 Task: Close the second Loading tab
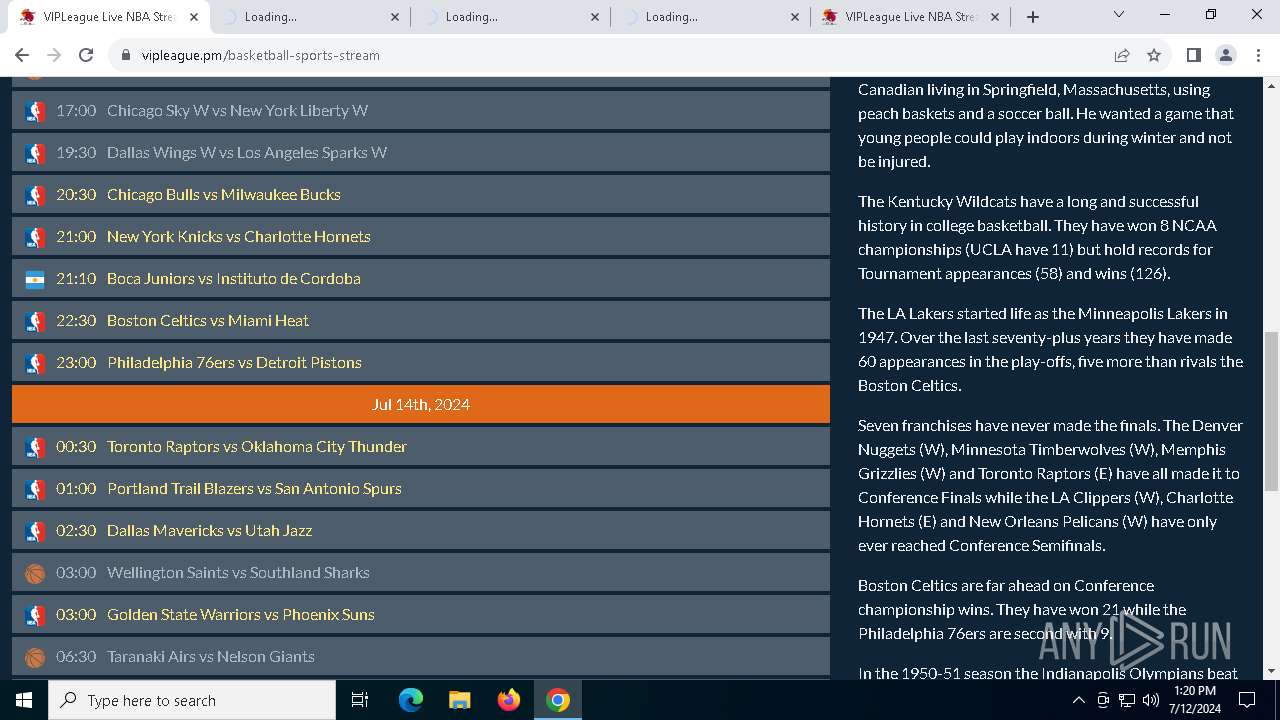point(394,17)
